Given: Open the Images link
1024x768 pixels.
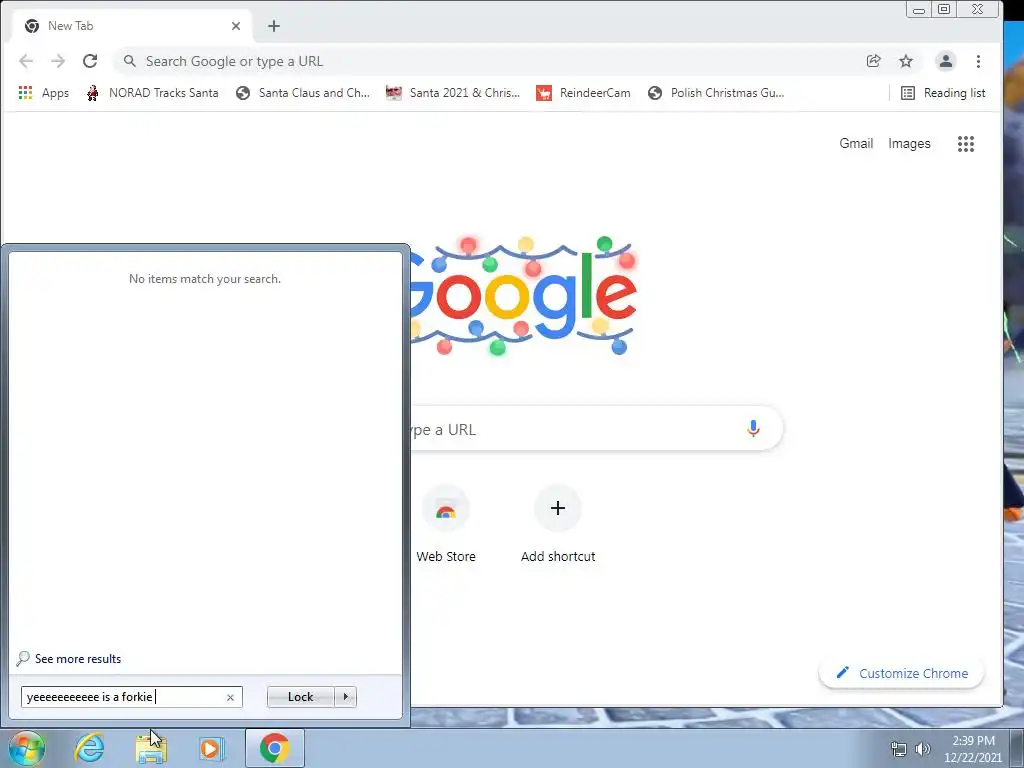Looking at the screenshot, I should point(909,144).
